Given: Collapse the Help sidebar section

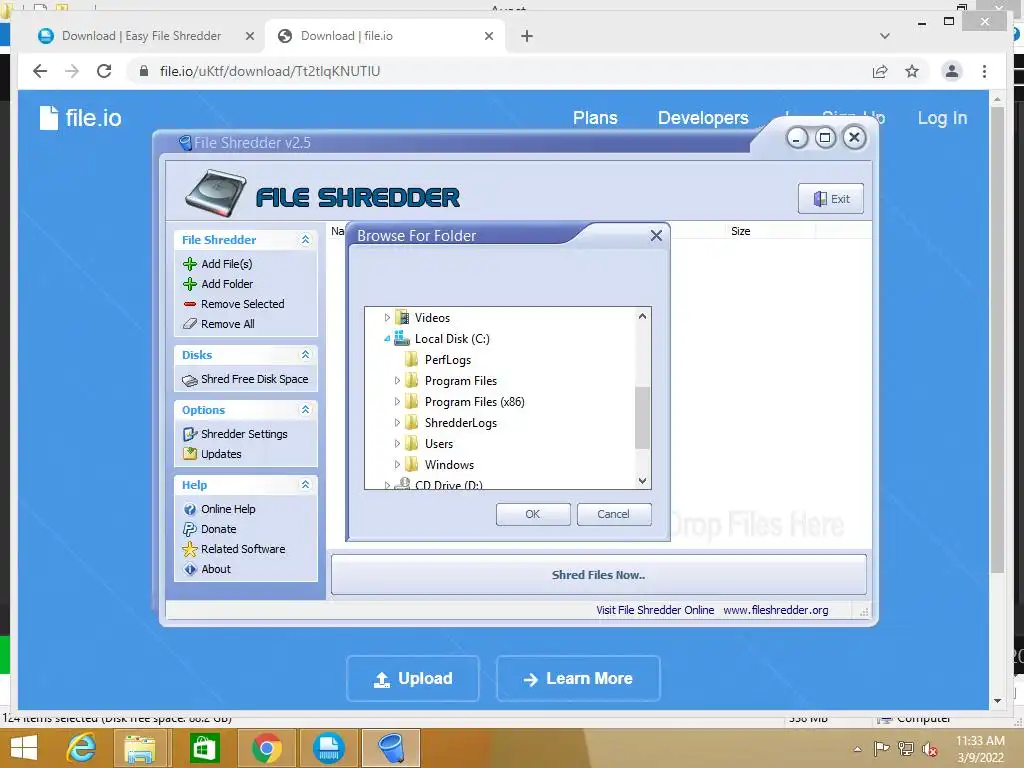Looking at the screenshot, I should (305, 485).
